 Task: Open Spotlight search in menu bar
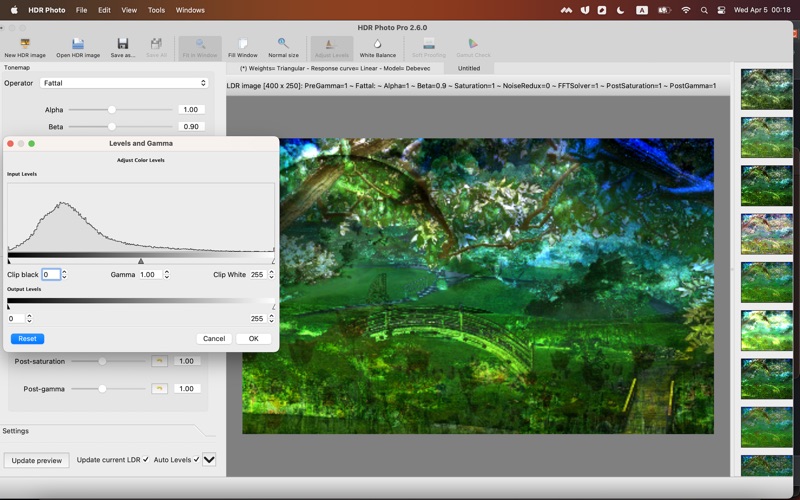point(704,10)
